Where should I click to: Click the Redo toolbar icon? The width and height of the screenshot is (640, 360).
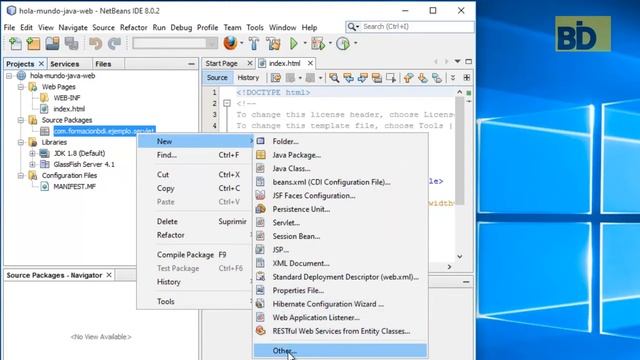(x=114, y=43)
